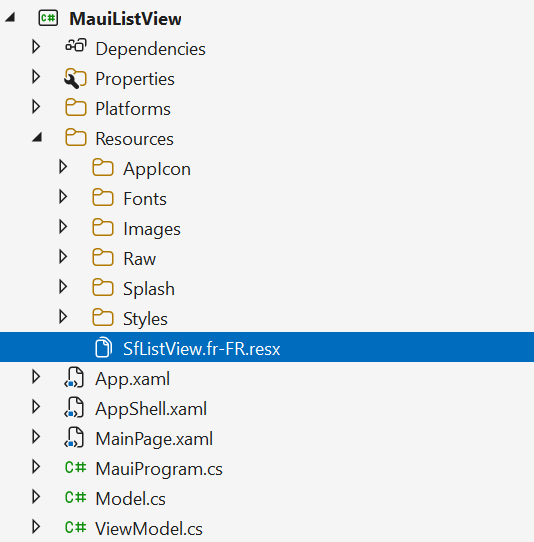The image size is (534, 542).
Task: Click the C# icon of Model.cs
Action: point(75,498)
